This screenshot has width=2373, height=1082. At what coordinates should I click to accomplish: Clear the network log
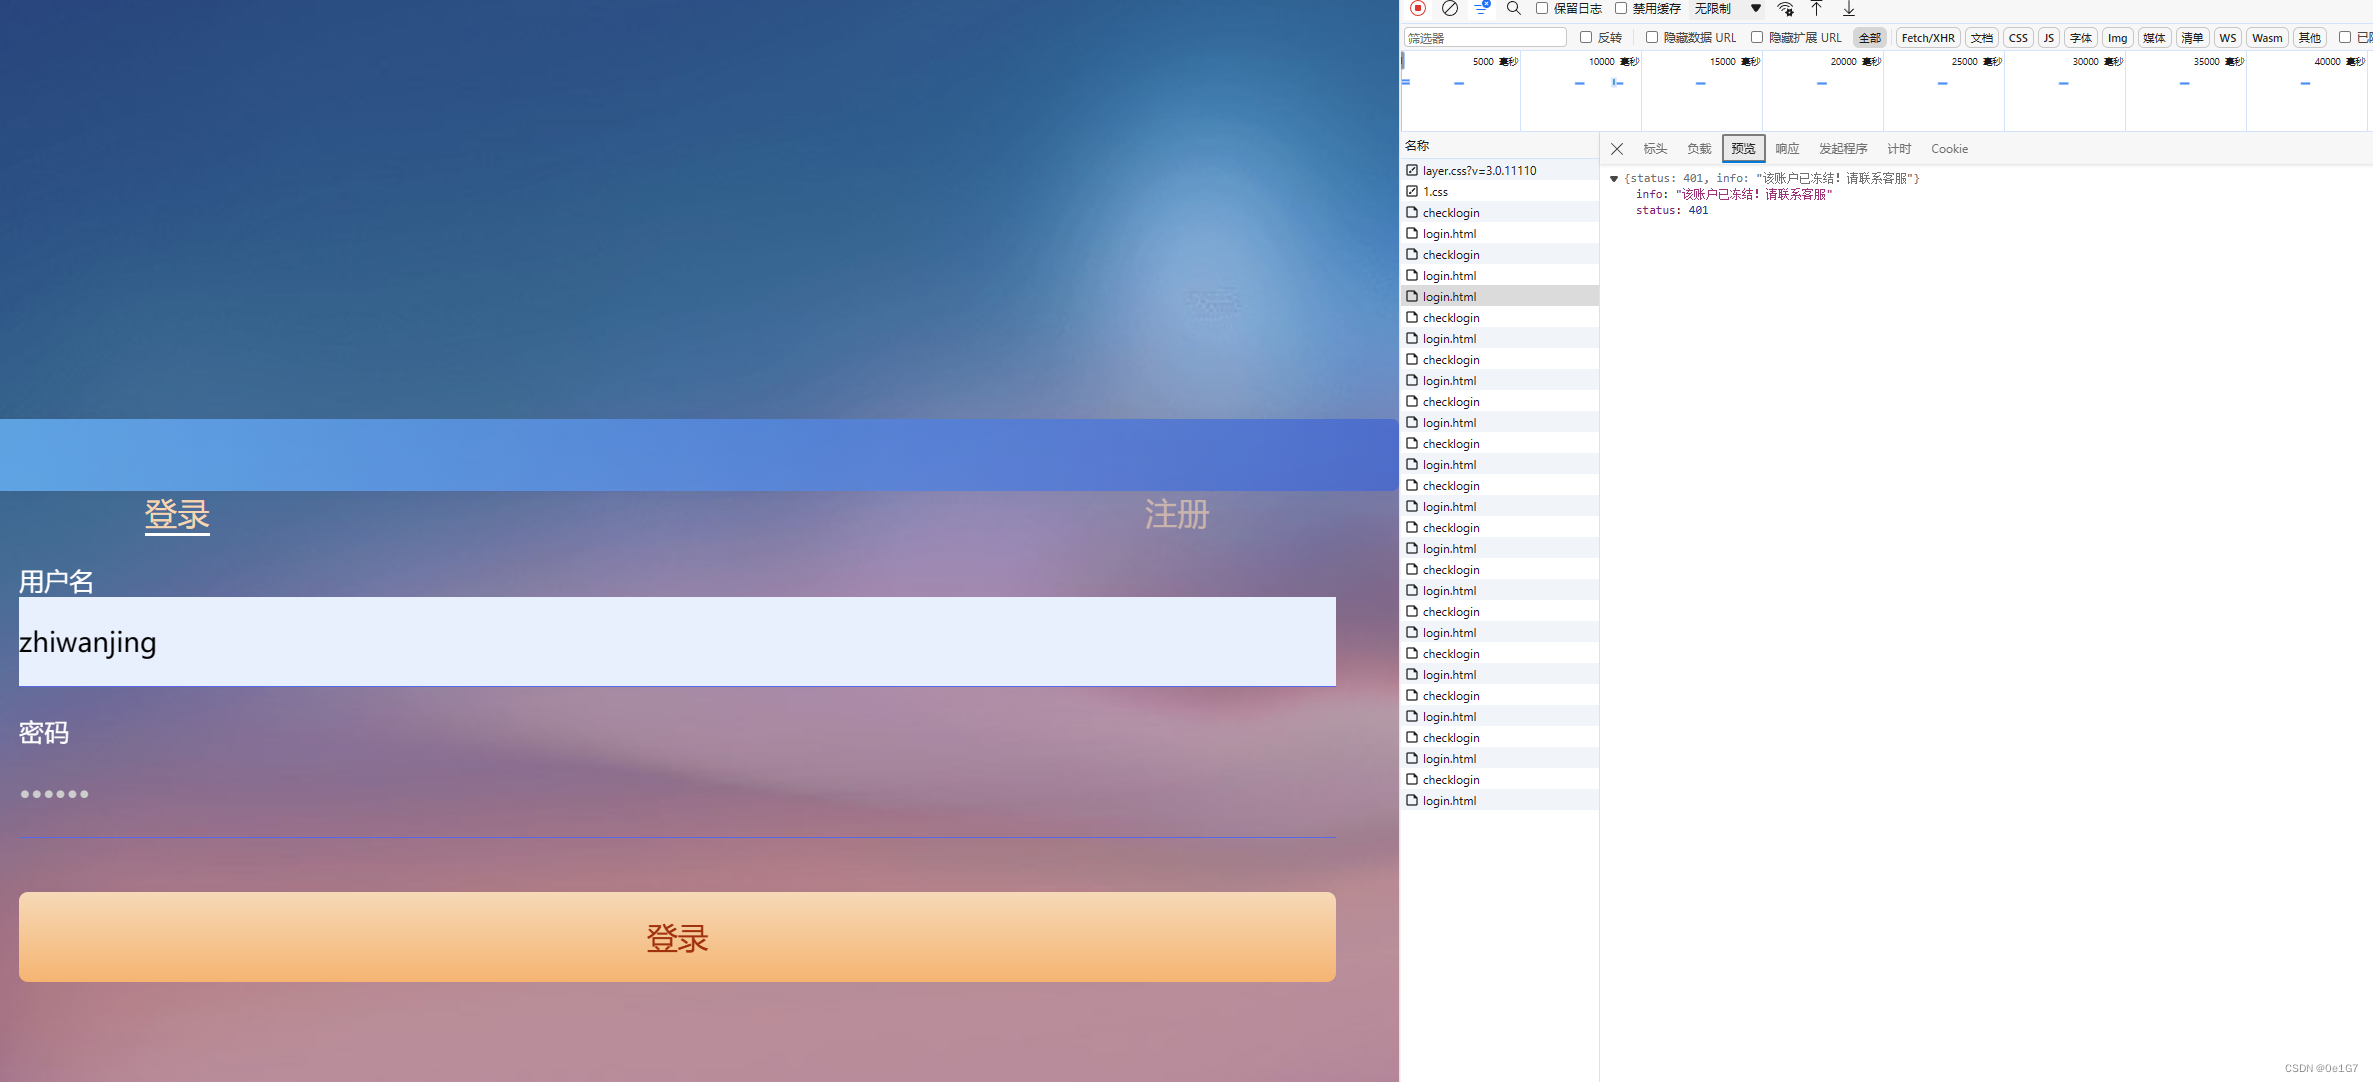(1449, 8)
